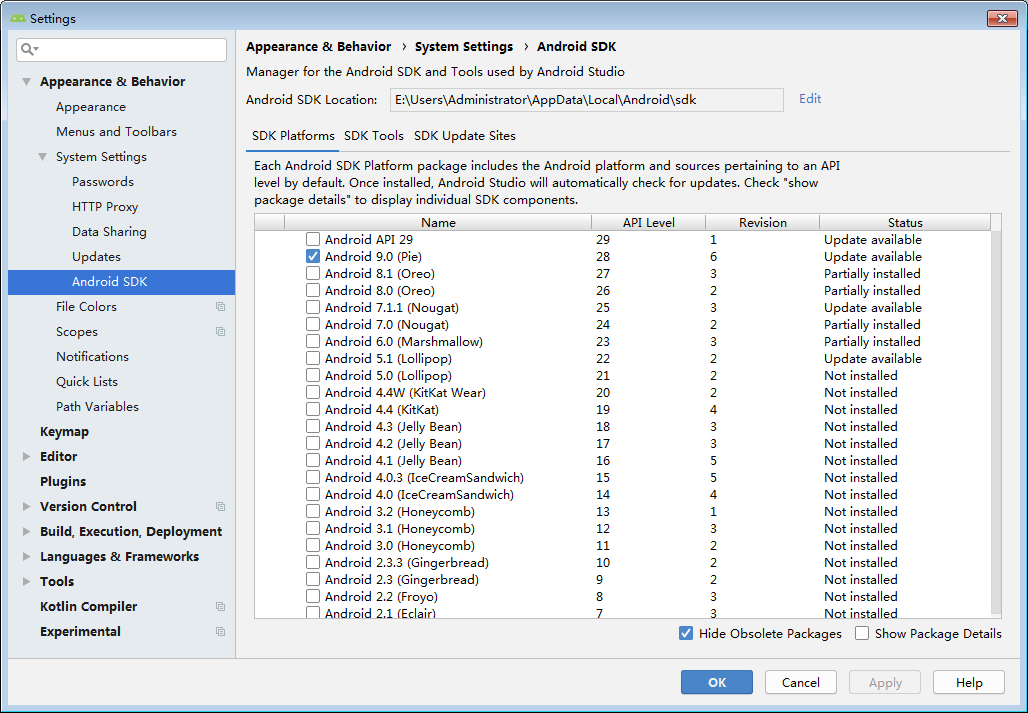Expand the Editor tree node
The height and width of the screenshot is (713, 1028).
tap(26, 457)
